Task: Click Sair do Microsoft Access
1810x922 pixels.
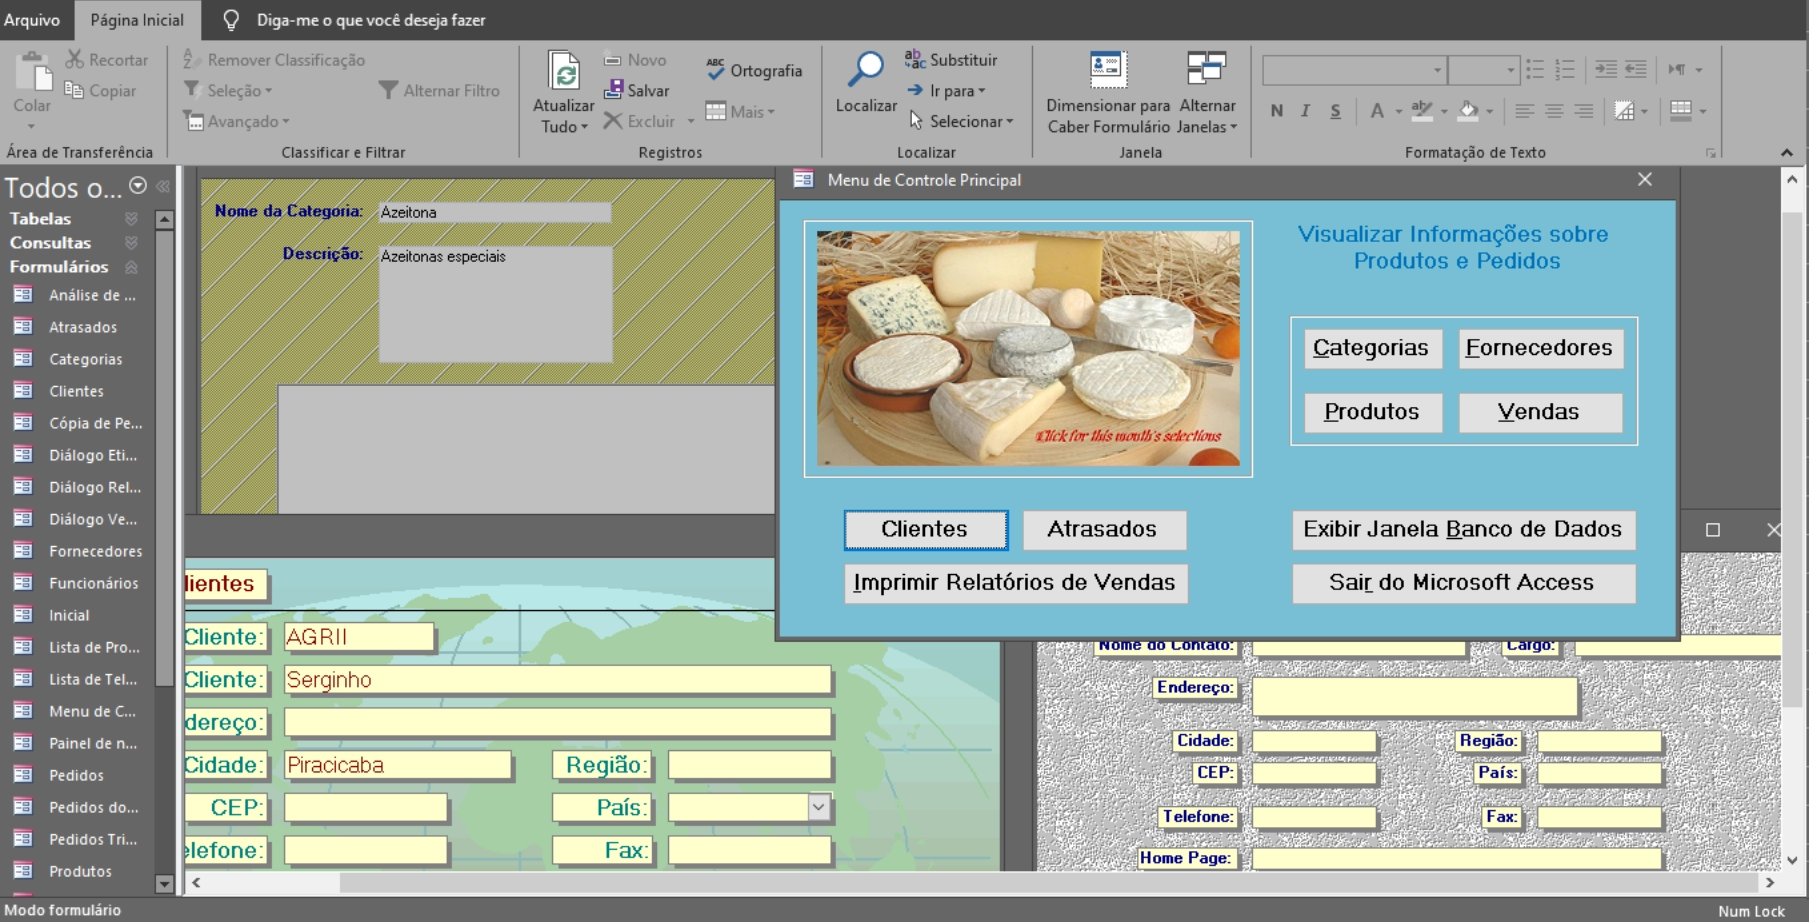Action: pyautogui.click(x=1464, y=583)
